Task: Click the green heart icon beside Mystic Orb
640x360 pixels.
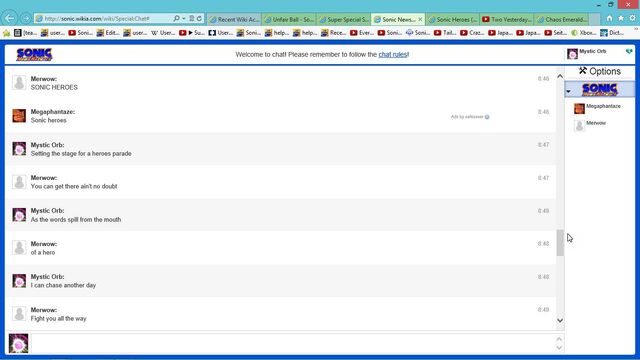Action: click(629, 51)
